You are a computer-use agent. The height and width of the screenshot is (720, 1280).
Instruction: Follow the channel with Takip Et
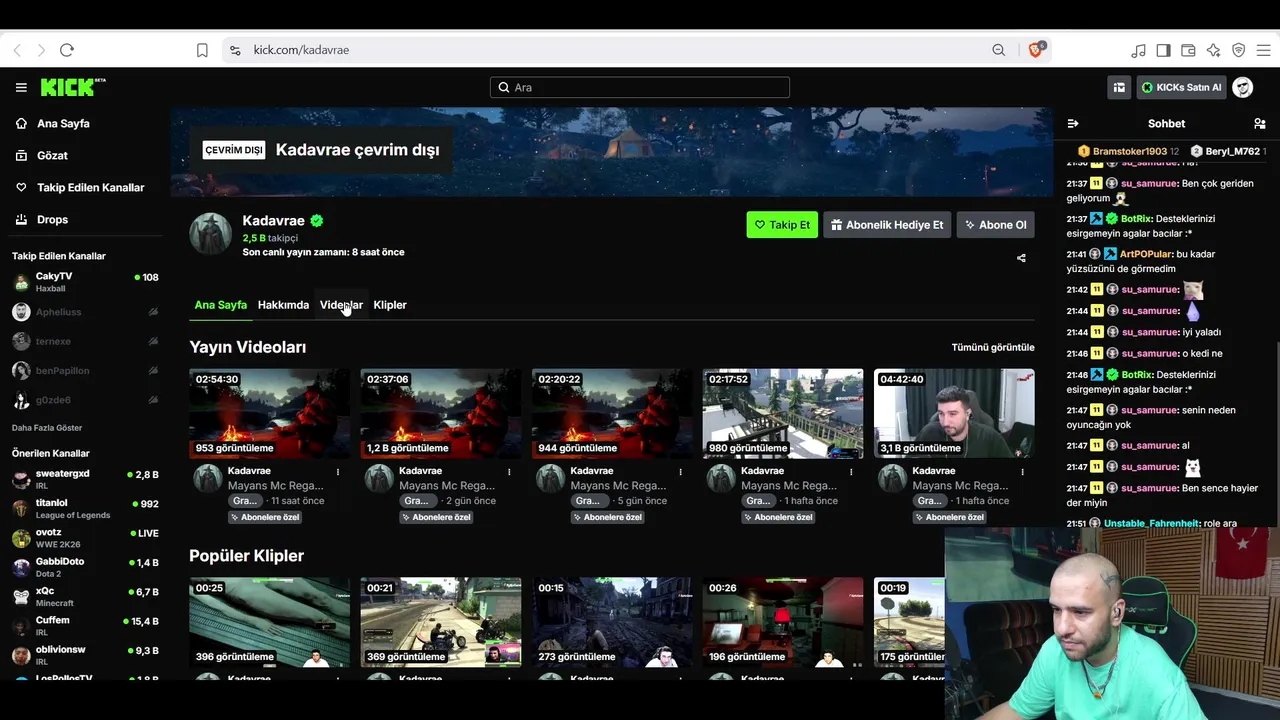tap(782, 225)
